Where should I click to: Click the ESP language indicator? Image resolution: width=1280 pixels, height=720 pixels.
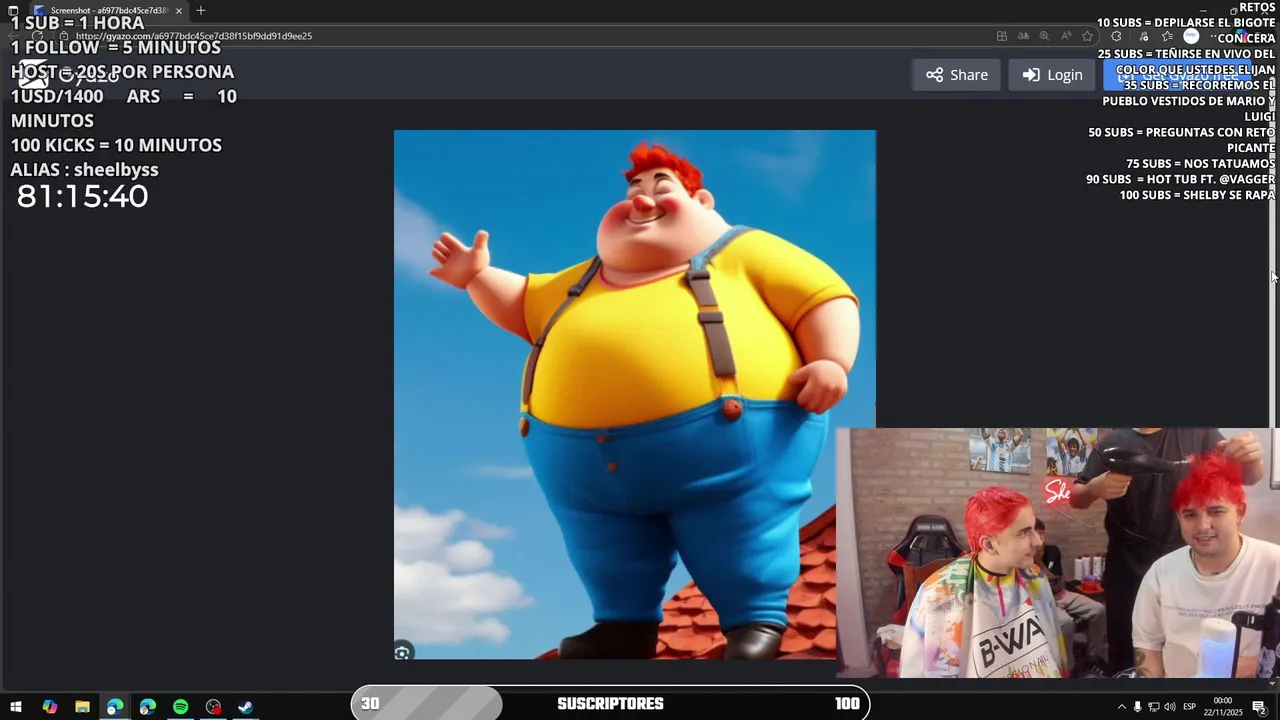[1190, 707]
